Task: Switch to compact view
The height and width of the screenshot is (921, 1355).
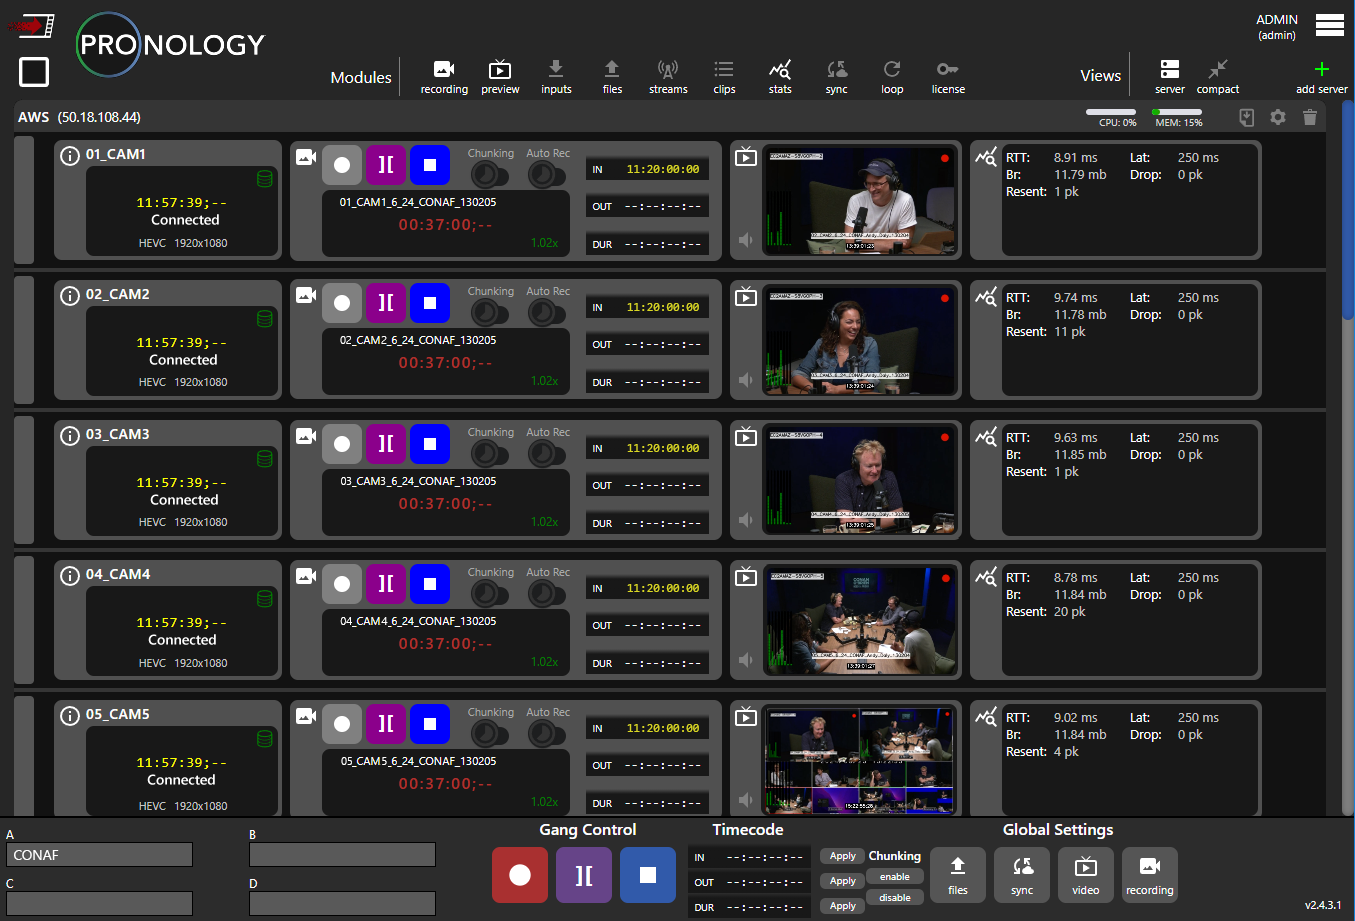Action: point(1217,75)
